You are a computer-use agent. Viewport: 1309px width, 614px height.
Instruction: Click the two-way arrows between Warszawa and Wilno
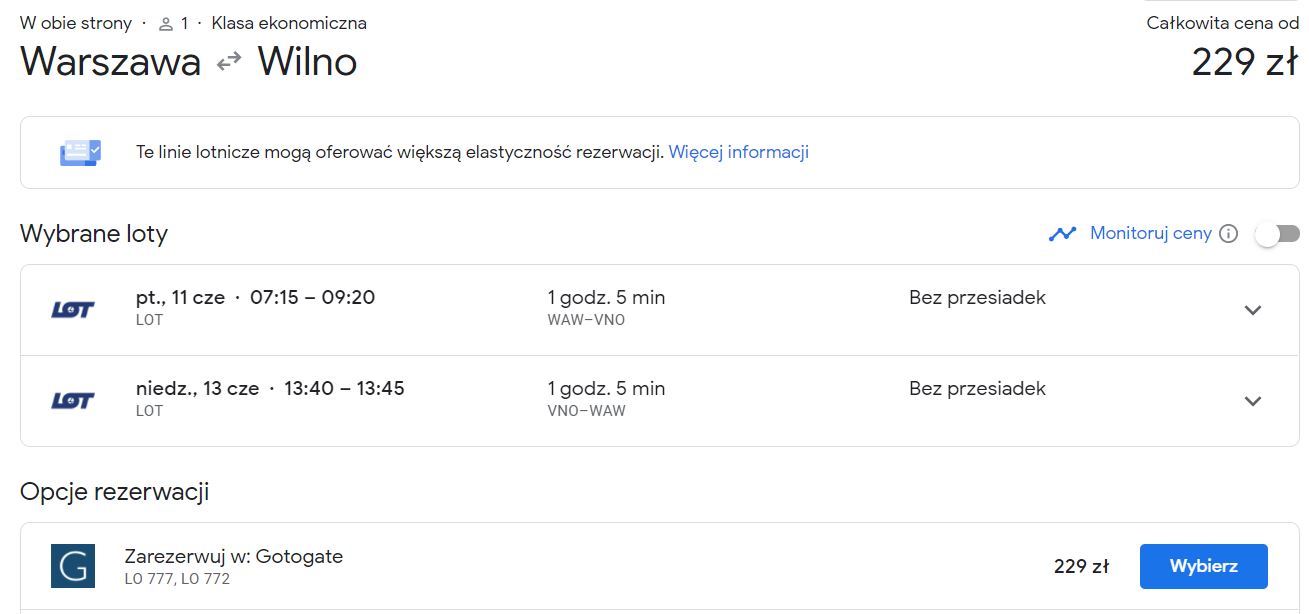point(229,62)
